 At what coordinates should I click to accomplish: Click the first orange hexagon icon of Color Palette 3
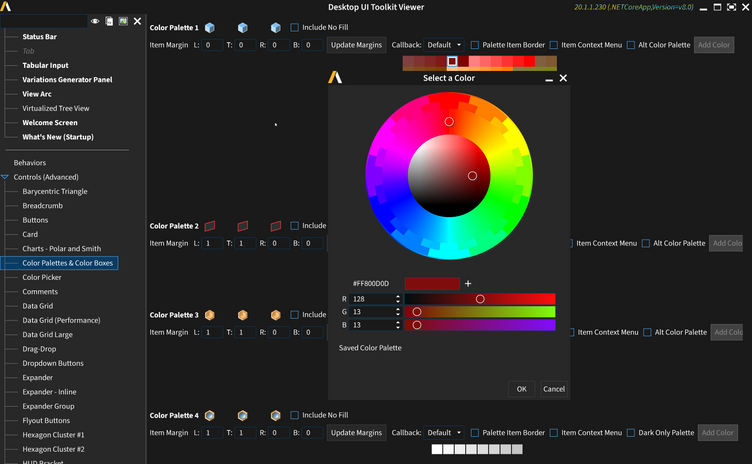click(x=210, y=315)
